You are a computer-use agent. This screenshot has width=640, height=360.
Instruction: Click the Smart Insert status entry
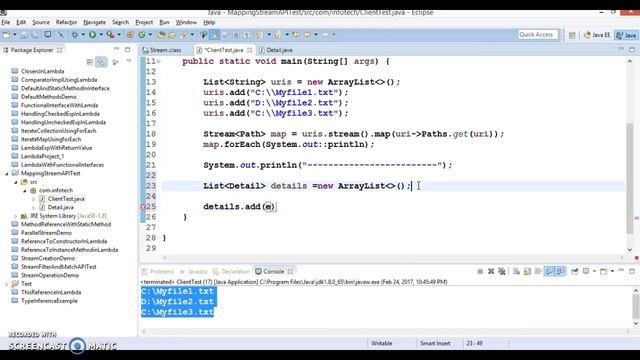(x=435, y=343)
